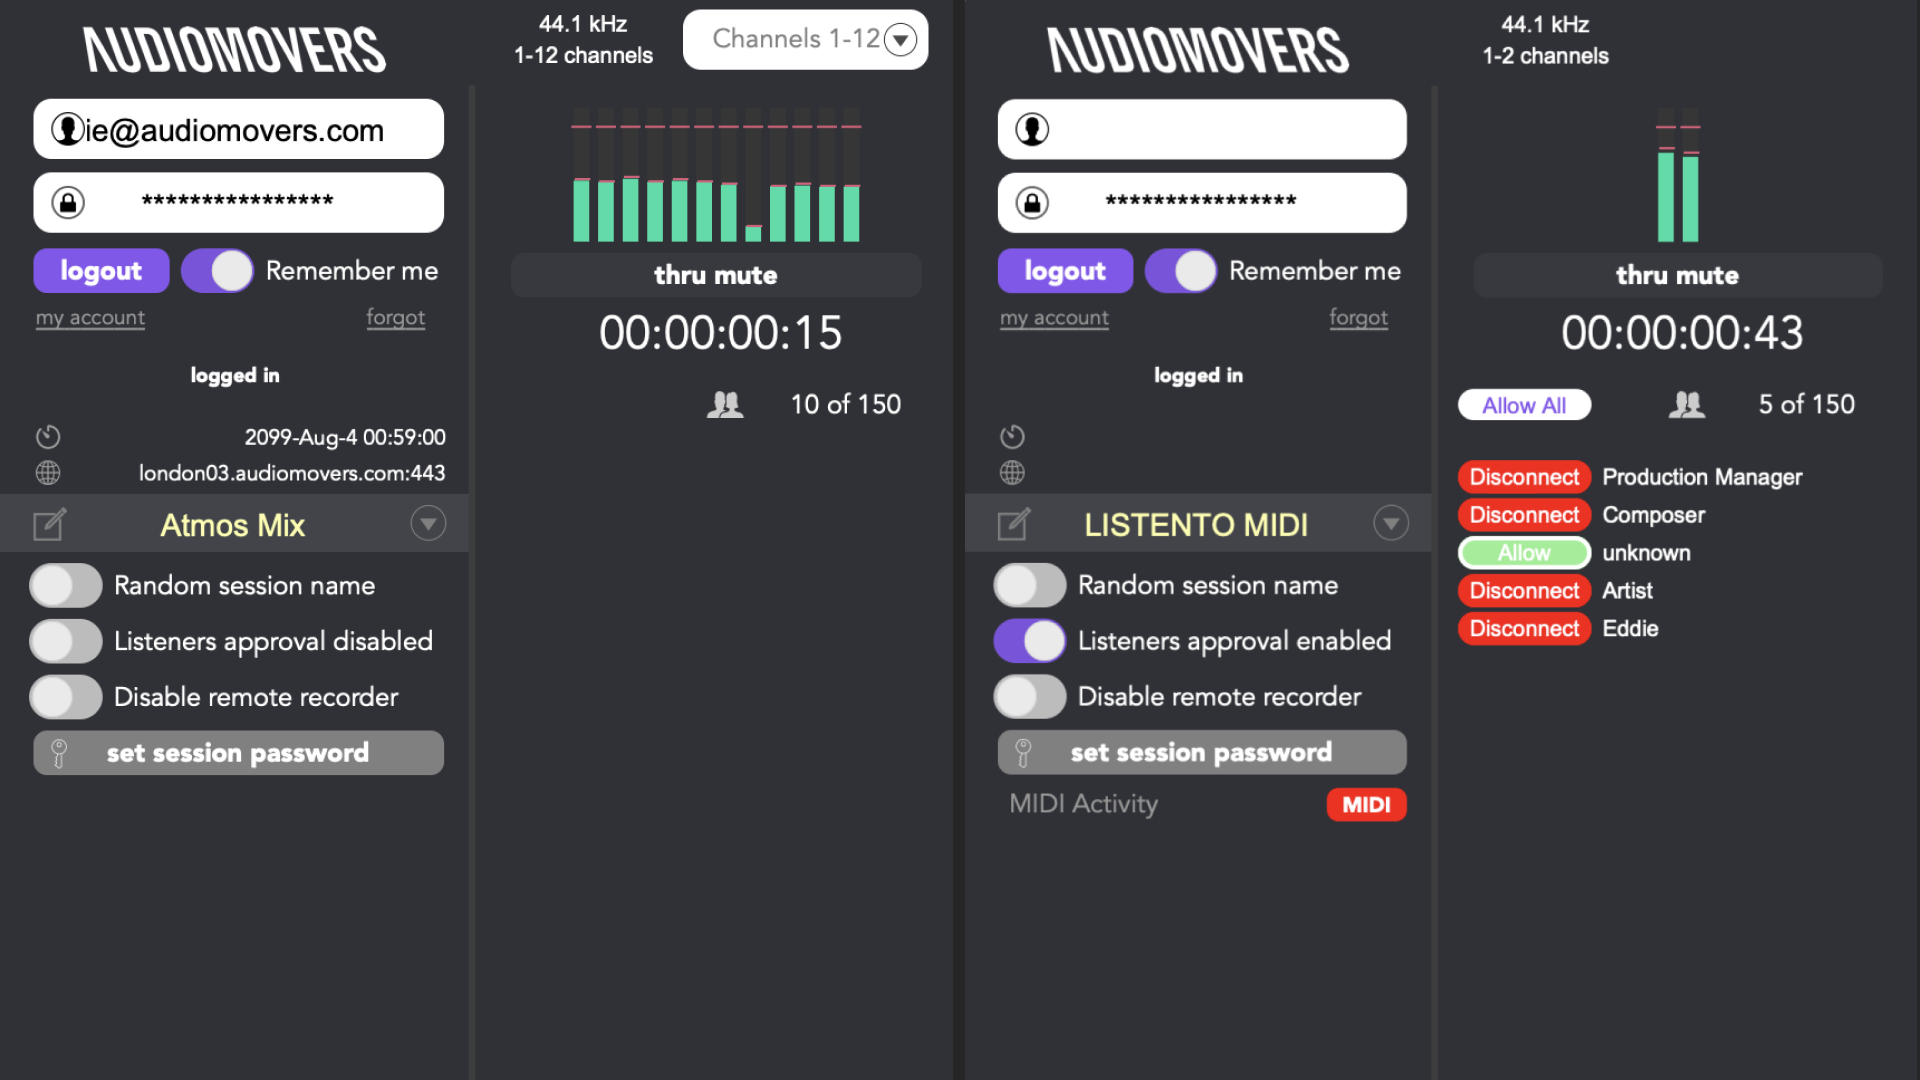Click the clock icon beside 2099-Aug-4 expiry
Image resolution: width=1920 pixels, height=1080 pixels.
48,437
